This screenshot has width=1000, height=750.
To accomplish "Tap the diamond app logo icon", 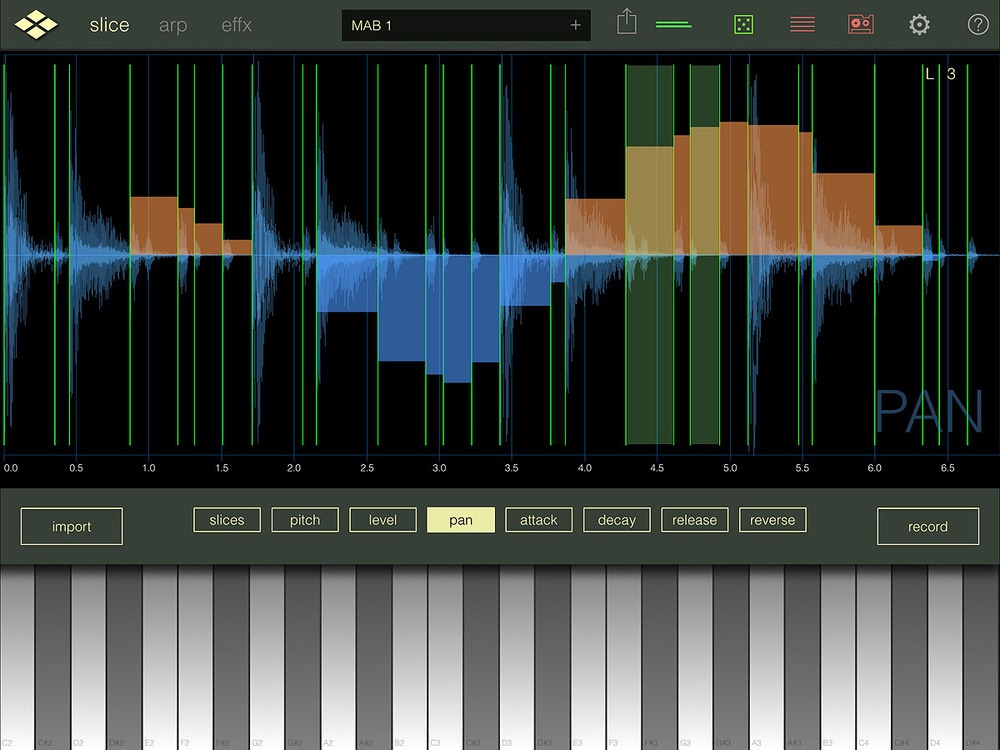I will click(x=36, y=25).
